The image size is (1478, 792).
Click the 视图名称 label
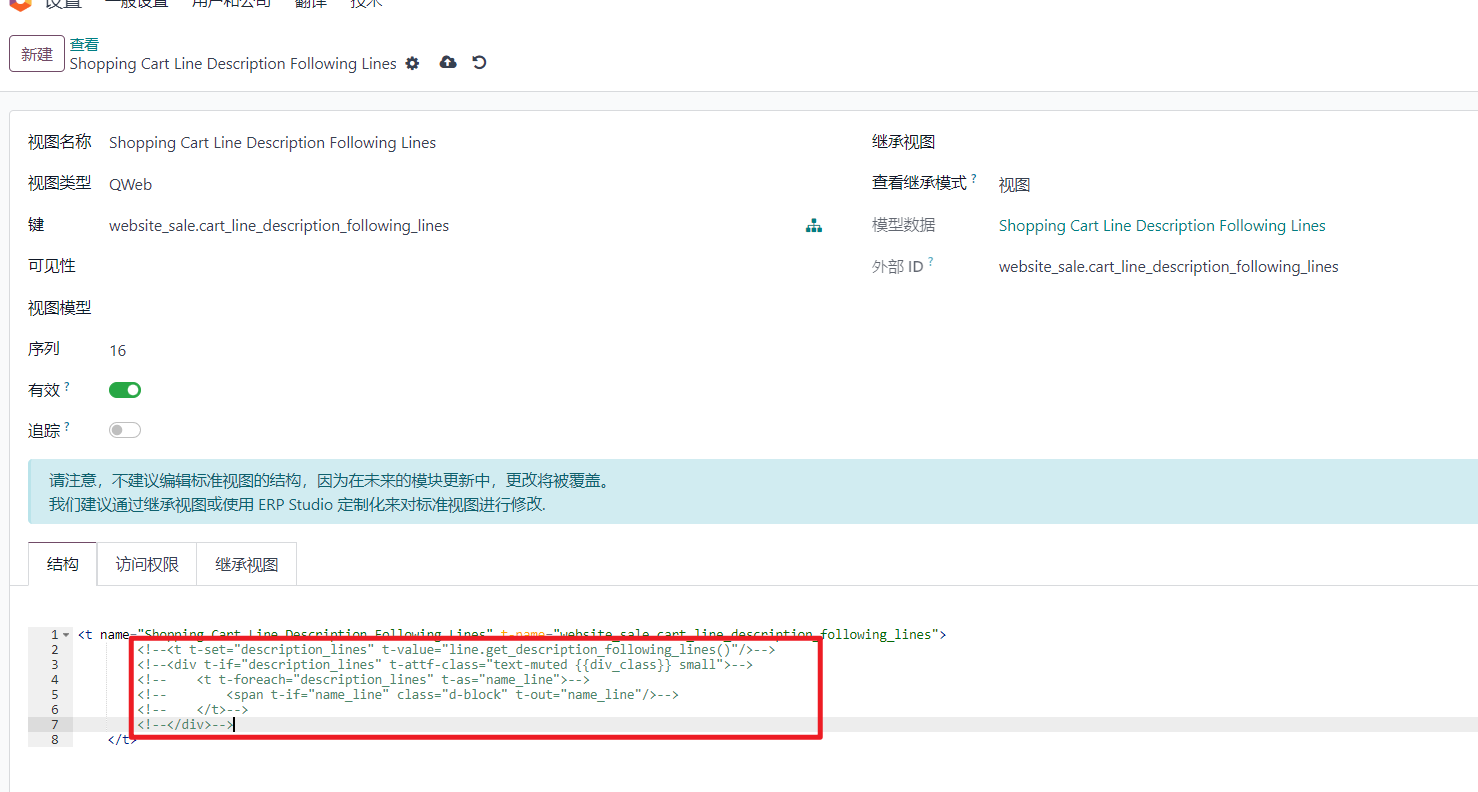coord(60,143)
